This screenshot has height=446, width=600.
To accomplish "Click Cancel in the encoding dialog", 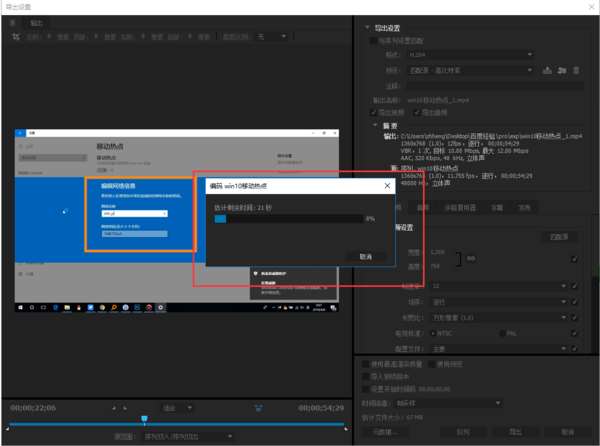I will point(365,256).
